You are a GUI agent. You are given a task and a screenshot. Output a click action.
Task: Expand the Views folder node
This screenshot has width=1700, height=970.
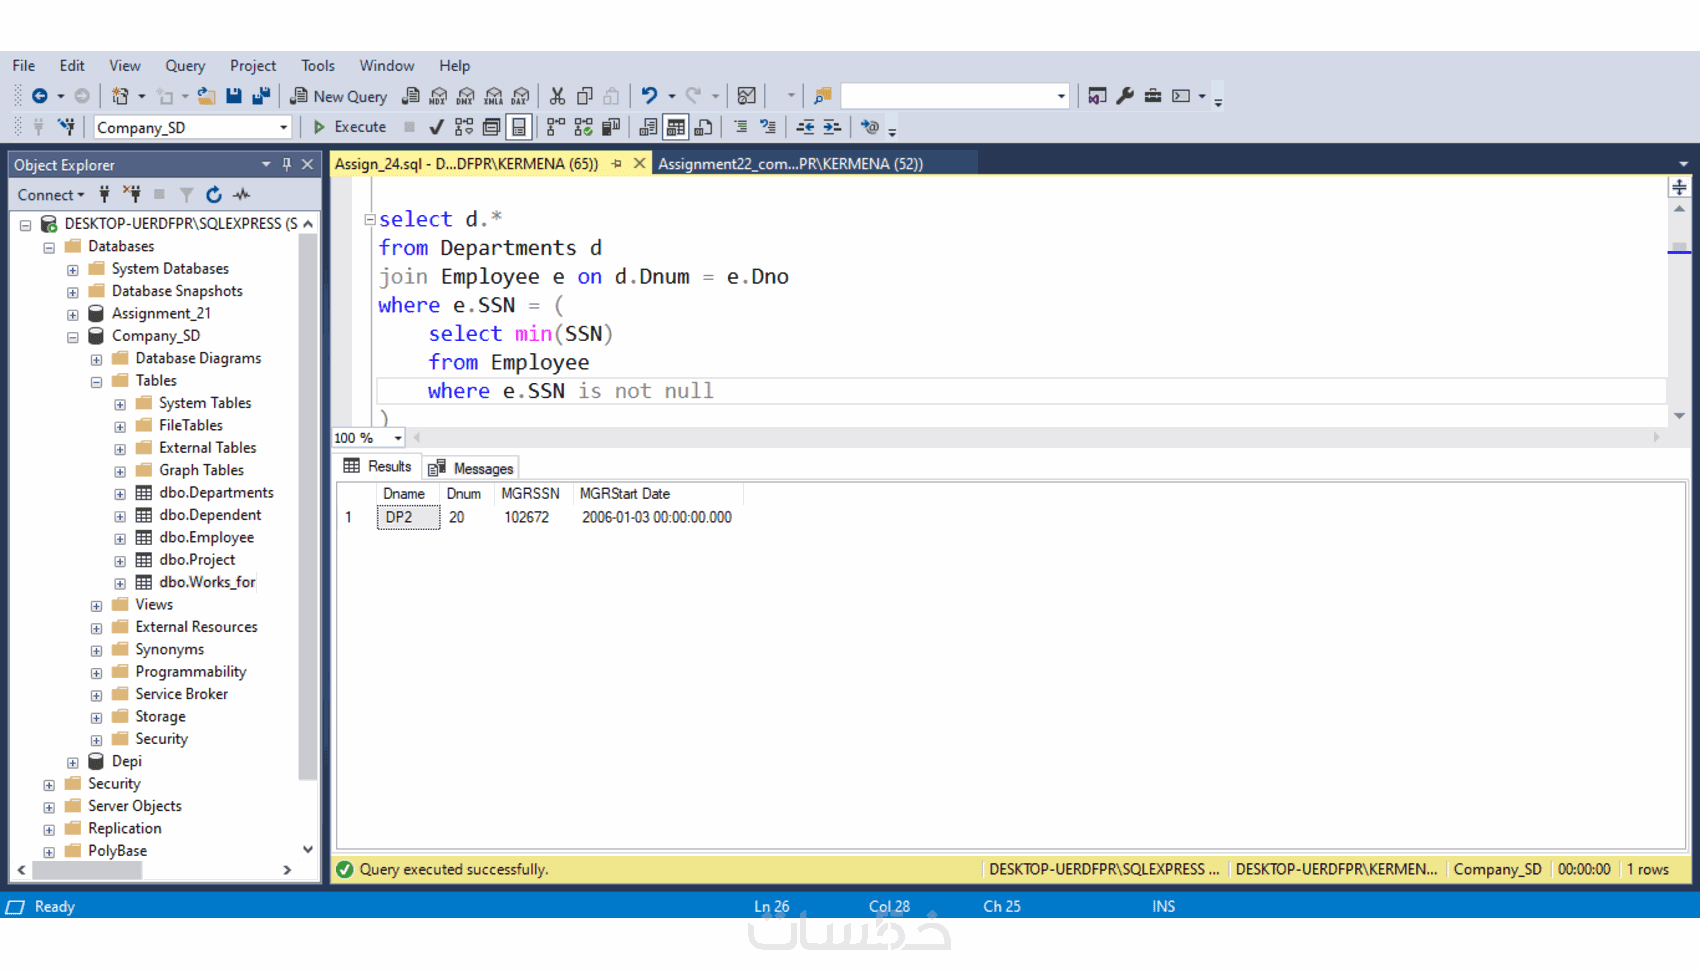point(96,606)
